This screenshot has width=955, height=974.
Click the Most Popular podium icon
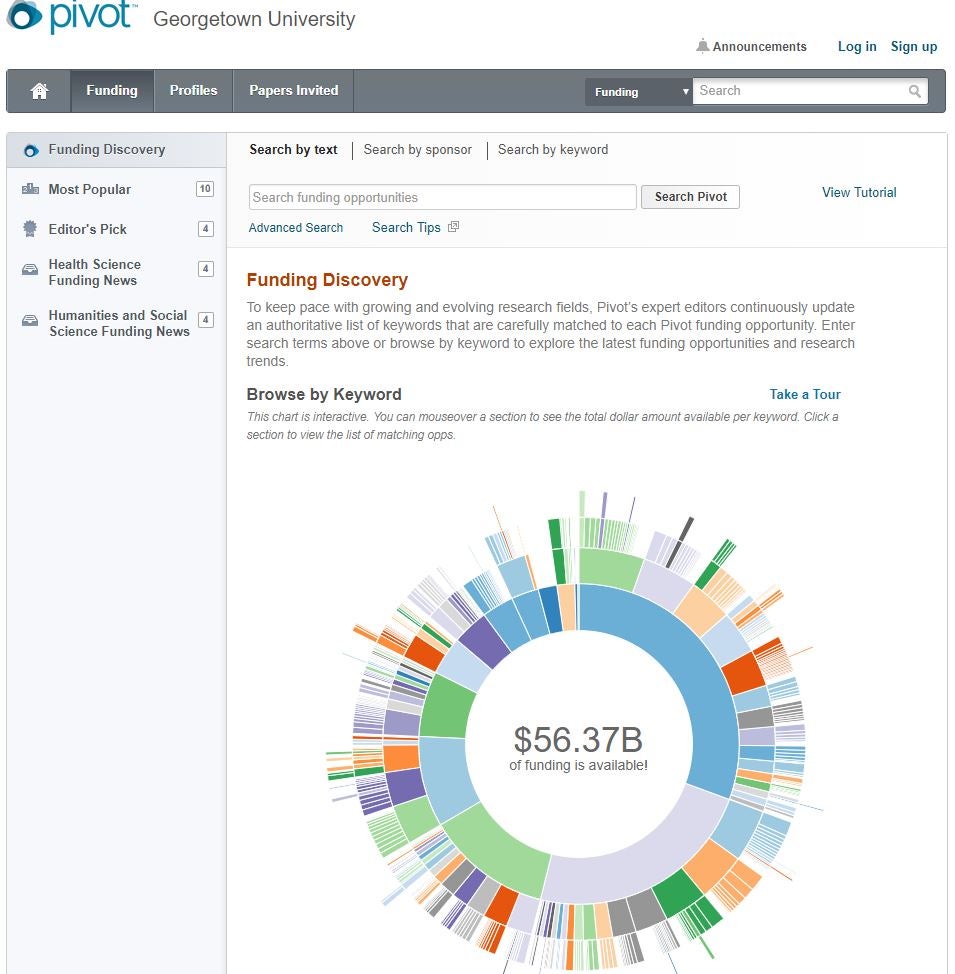click(30, 189)
